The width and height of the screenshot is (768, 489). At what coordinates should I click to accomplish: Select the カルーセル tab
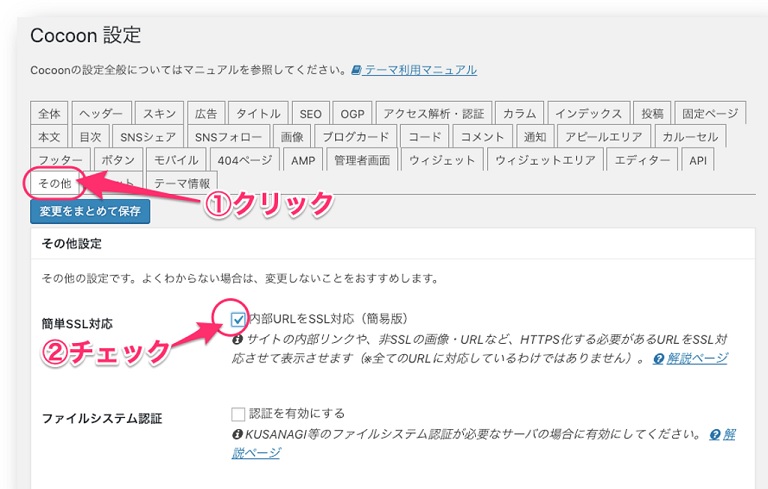(x=690, y=137)
